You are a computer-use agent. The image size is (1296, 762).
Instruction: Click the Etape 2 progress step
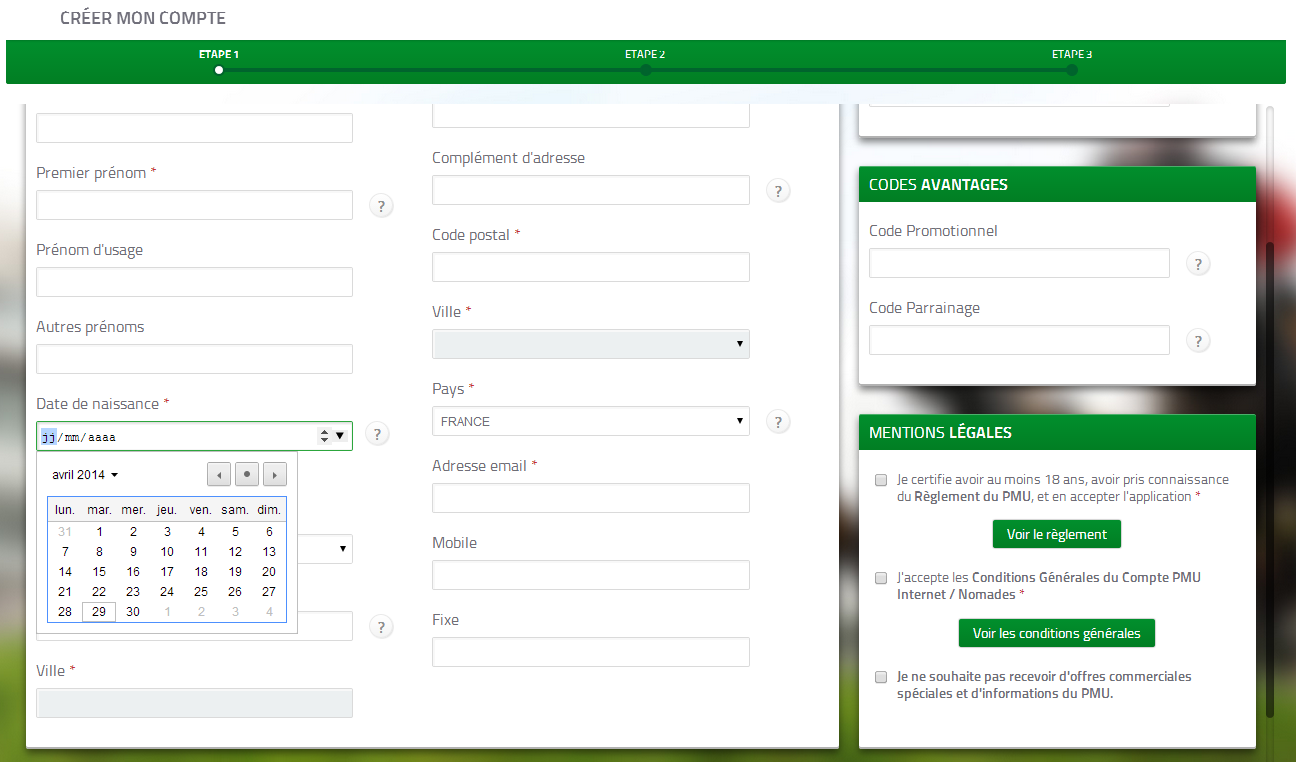pos(646,70)
